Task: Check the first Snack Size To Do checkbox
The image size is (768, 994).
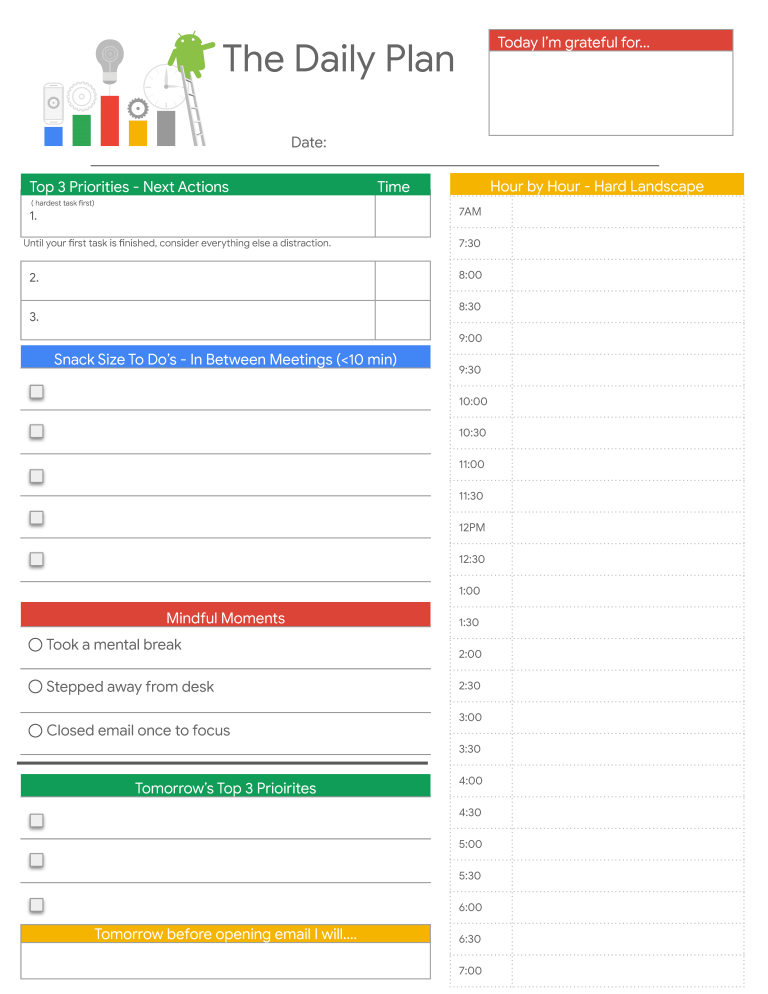Action: point(37,392)
